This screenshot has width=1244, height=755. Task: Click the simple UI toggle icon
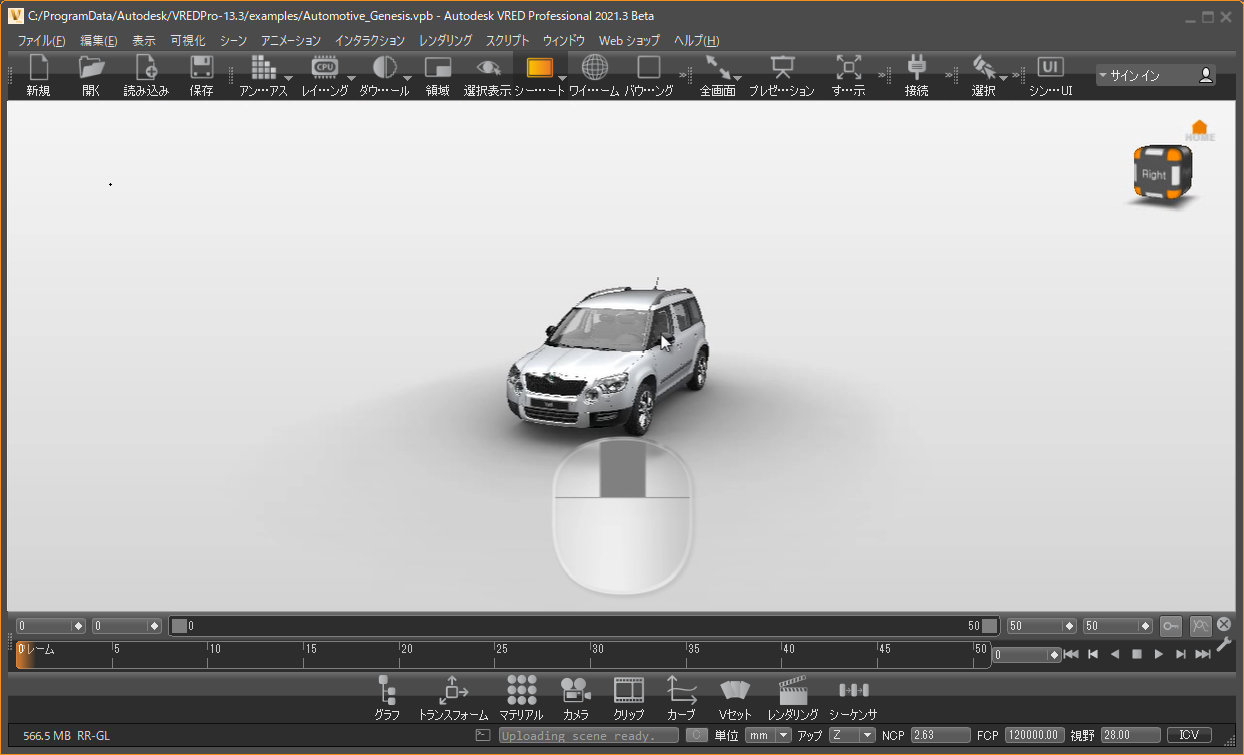pos(1050,66)
